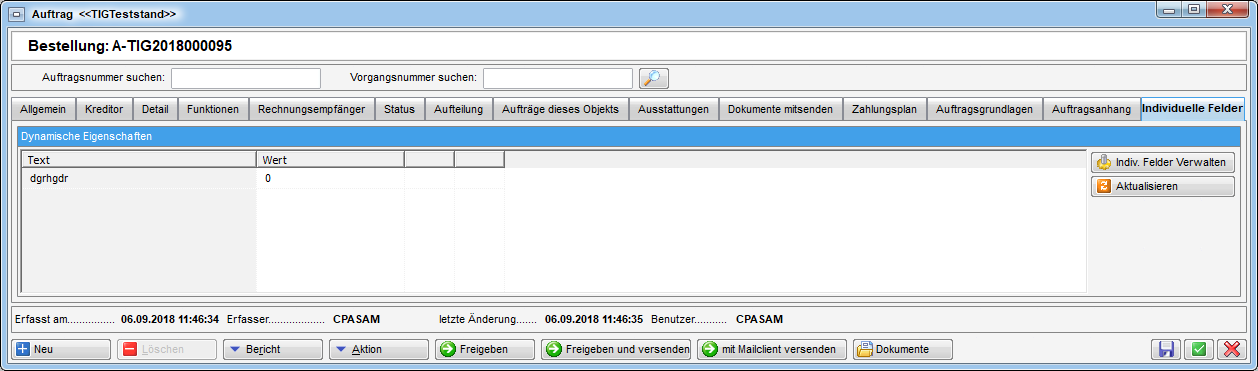Open the Dokumente mitsenden tab
The height and width of the screenshot is (371, 1258).
tap(781, 109)
